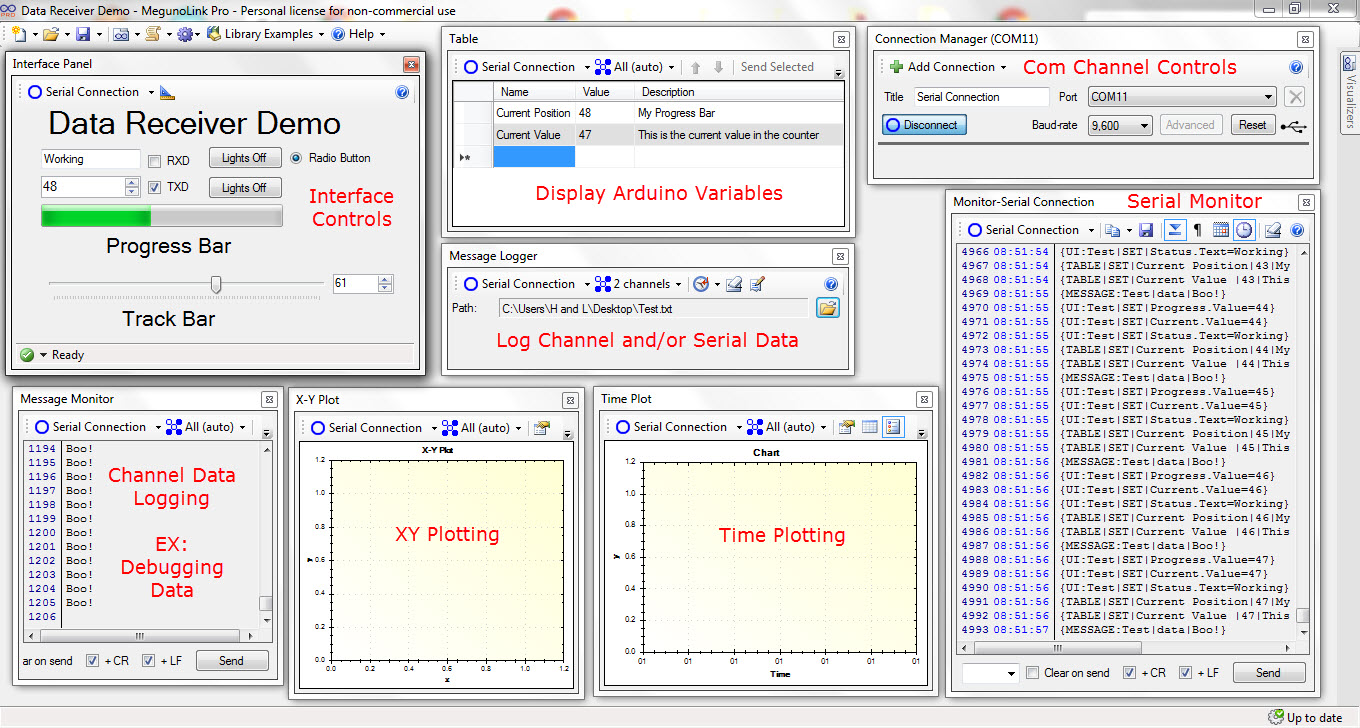
Task: Click Send button in Message Monitor
Action: tap(231, 661)
